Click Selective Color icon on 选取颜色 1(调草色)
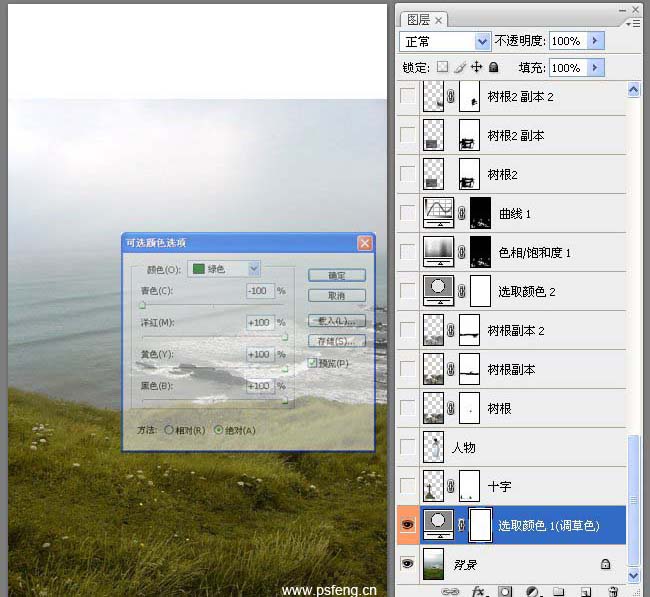The image size is (650, 597). point(438,524)
